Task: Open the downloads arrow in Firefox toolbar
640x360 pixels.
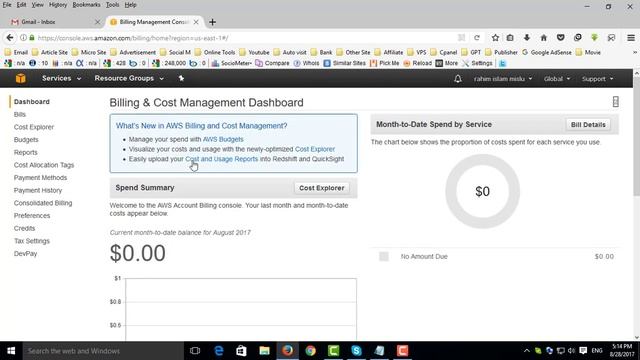Action: click(527, 38)
